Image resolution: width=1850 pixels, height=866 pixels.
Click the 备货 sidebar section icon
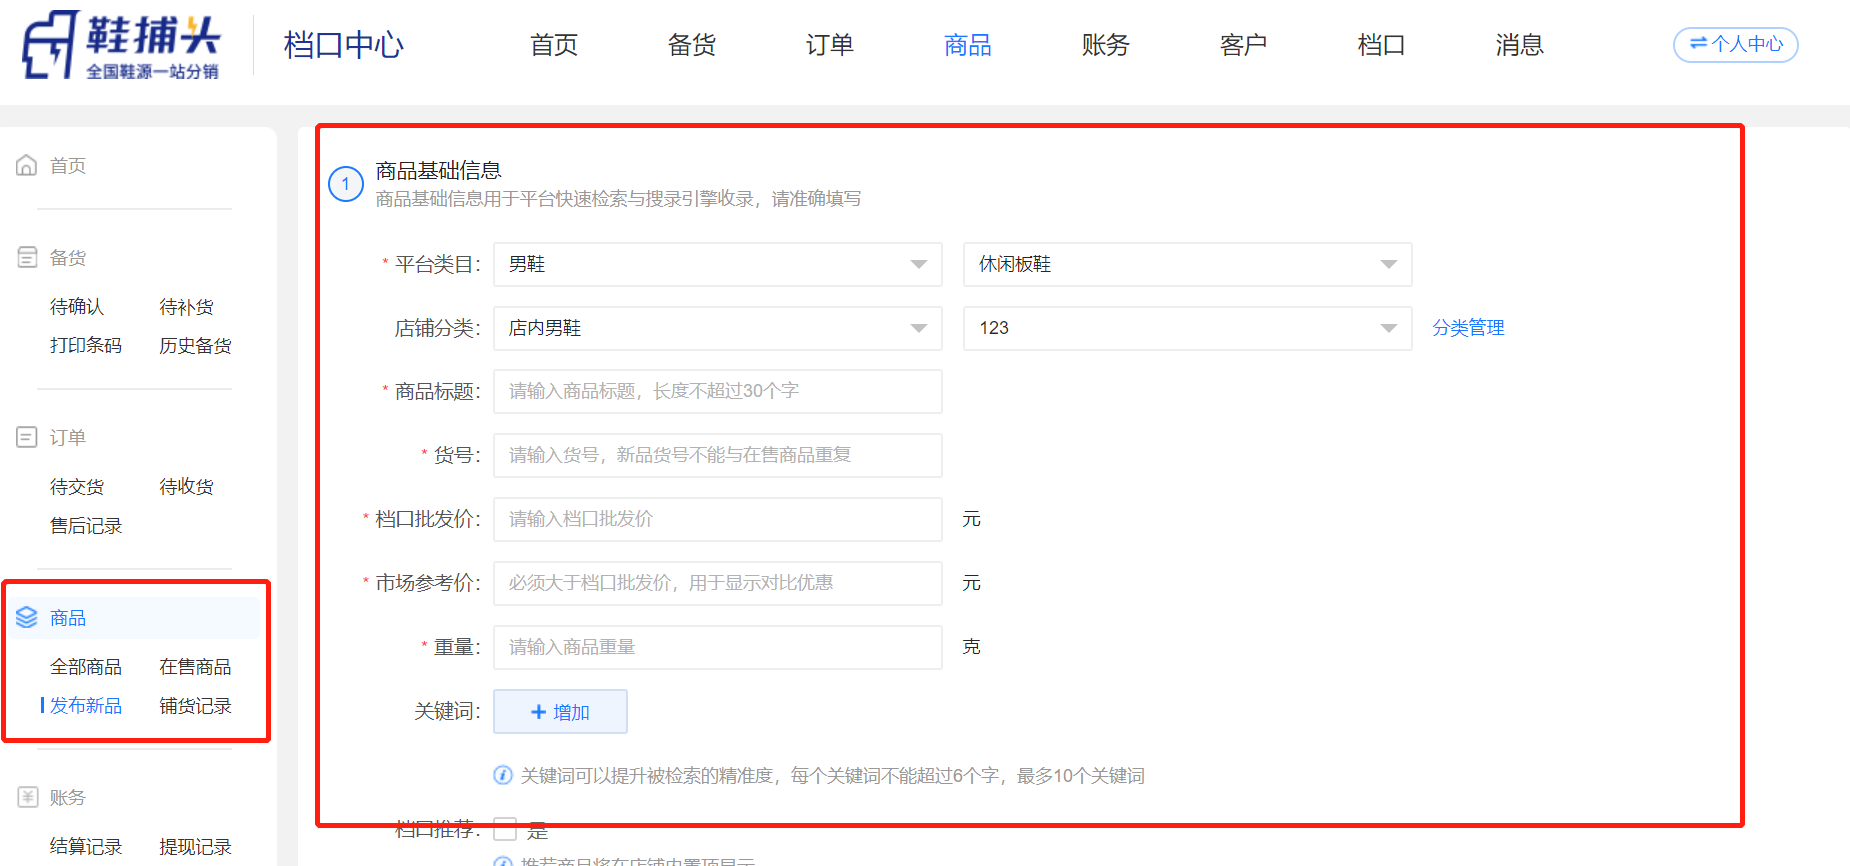(27, 258)
